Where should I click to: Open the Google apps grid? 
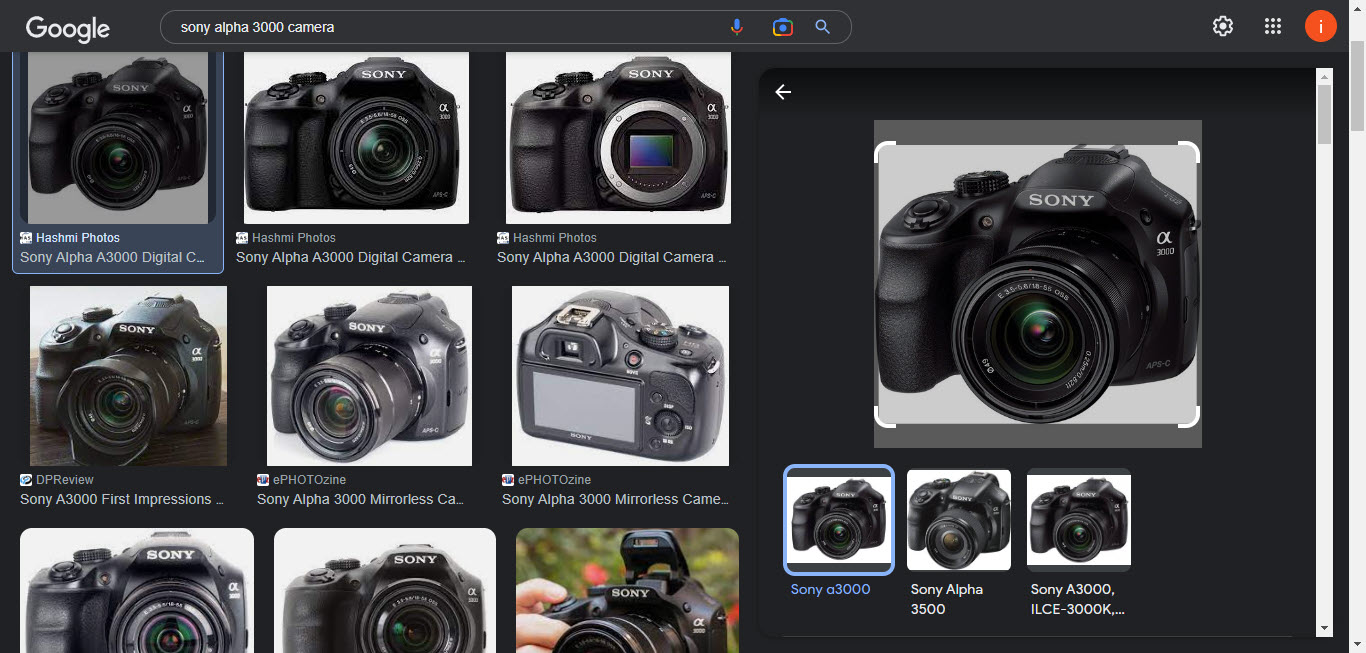1273,27
